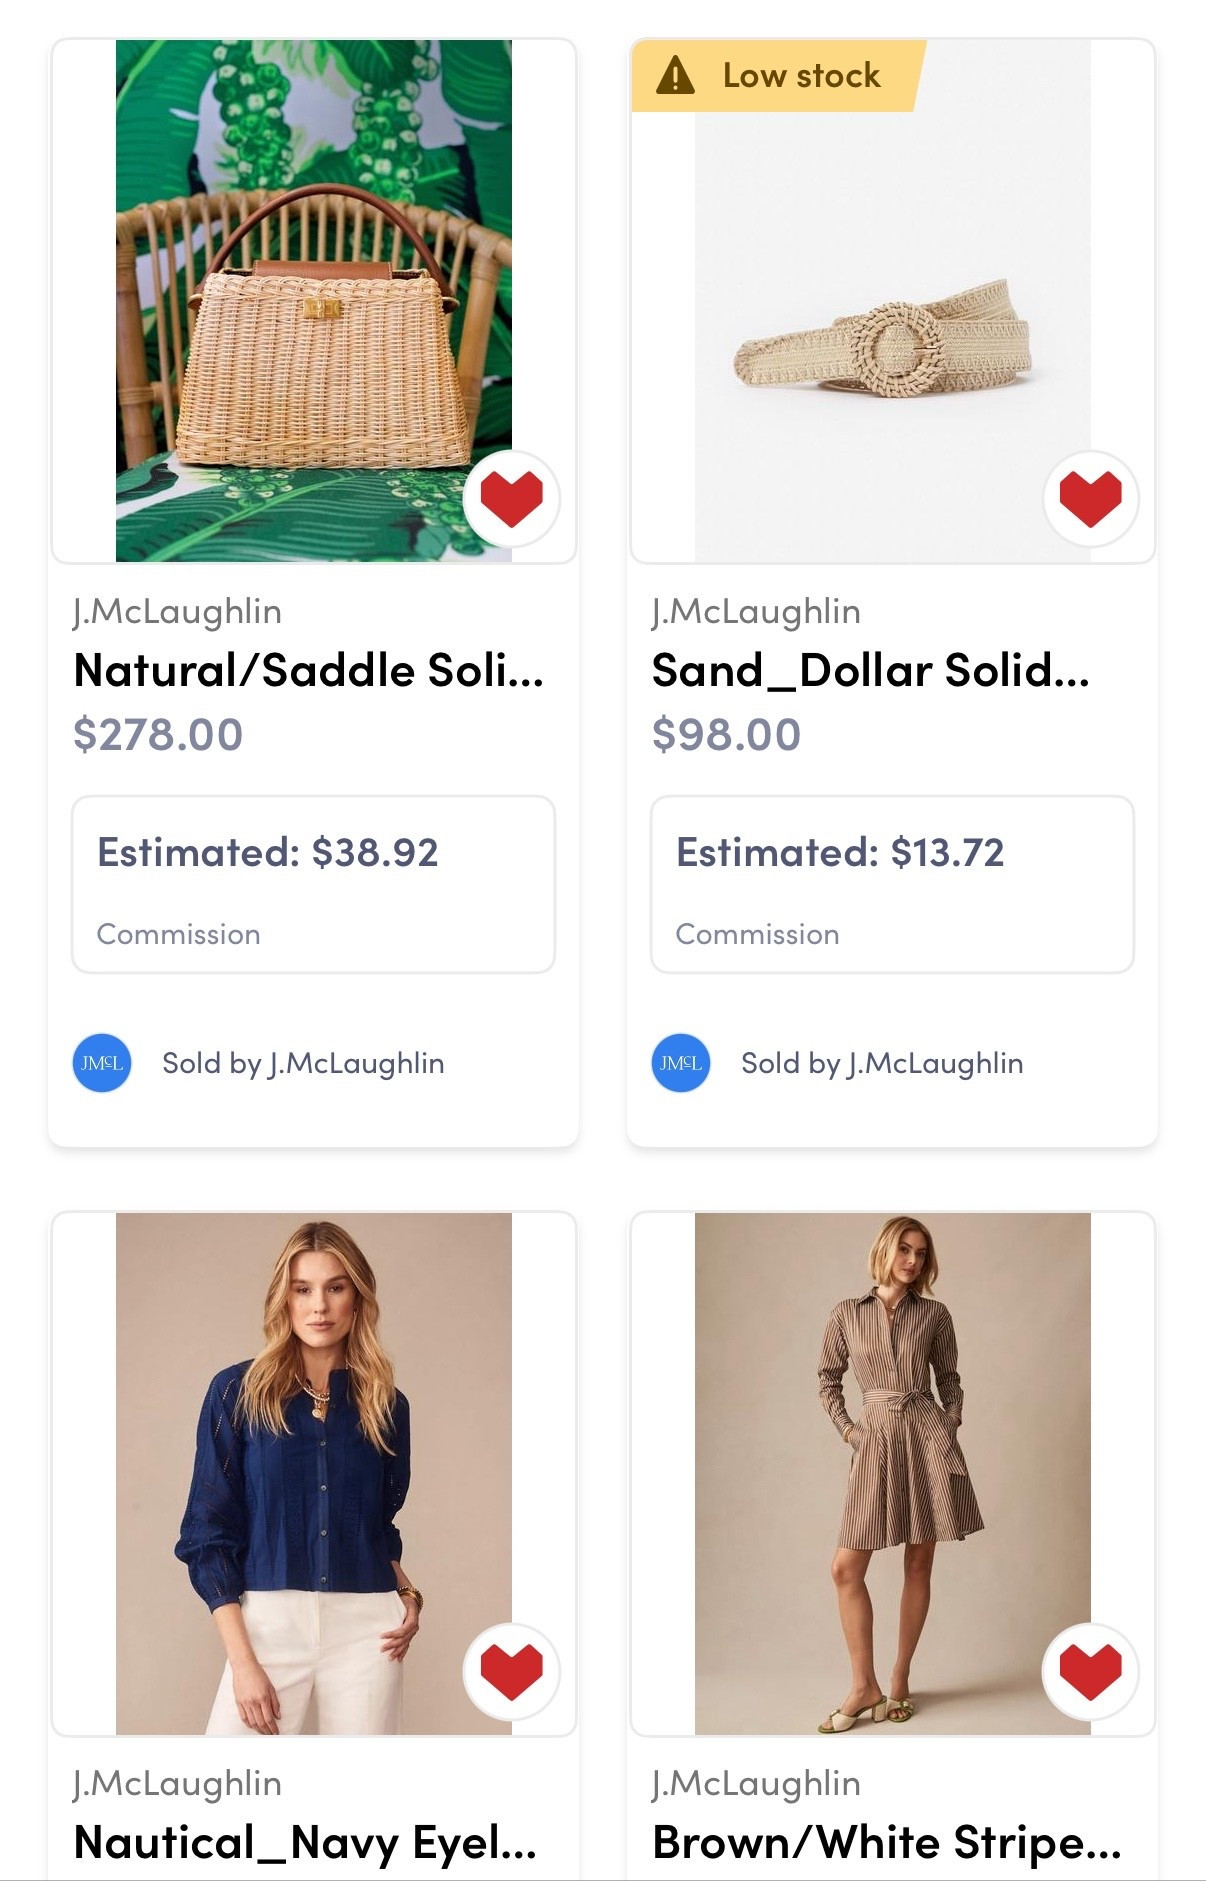The height and width of the screenshot is (1881, 1206).
Task: Remove heart from the brown striped dress
Action: 1090,1671
